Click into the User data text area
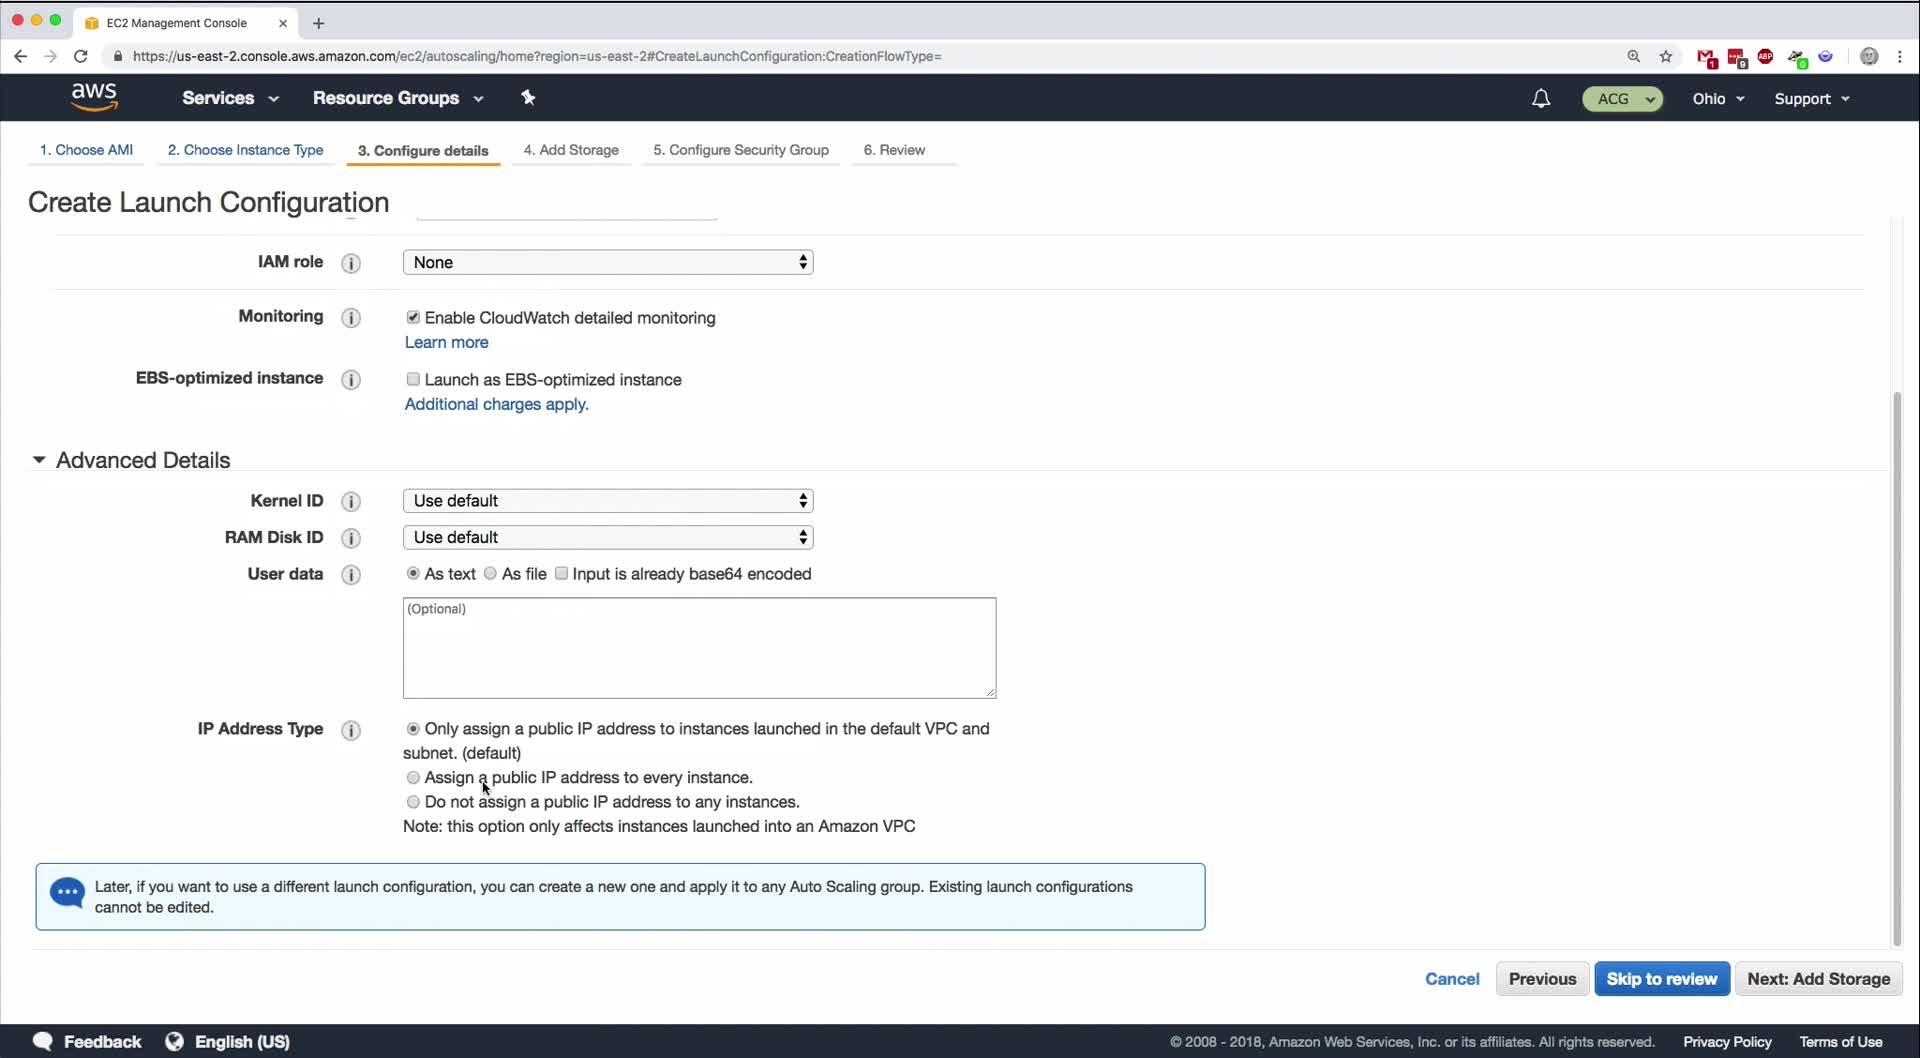The image size is (1920, 1058). pos(699,648)
